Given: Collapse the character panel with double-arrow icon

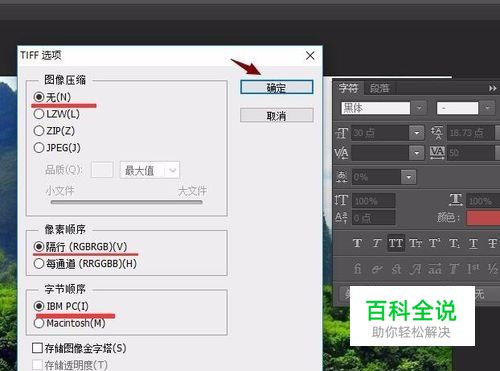Looking at the screenshot, I should [x=492, y=88].
